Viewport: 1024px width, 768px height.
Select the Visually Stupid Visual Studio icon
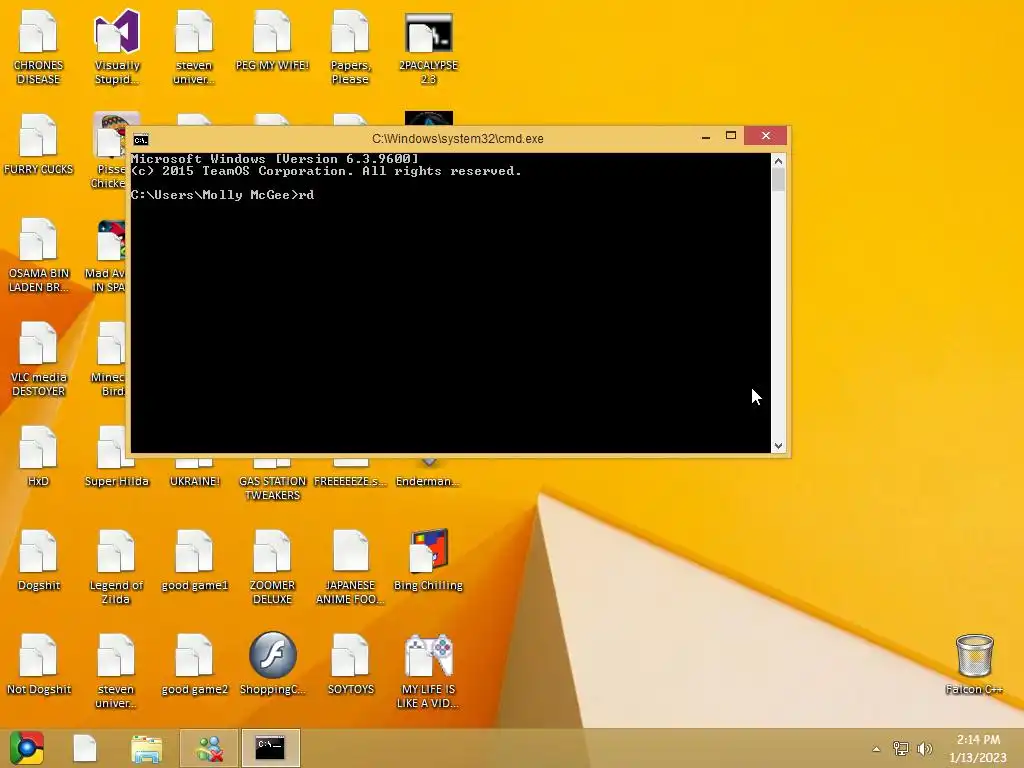(x=116, y=48)
